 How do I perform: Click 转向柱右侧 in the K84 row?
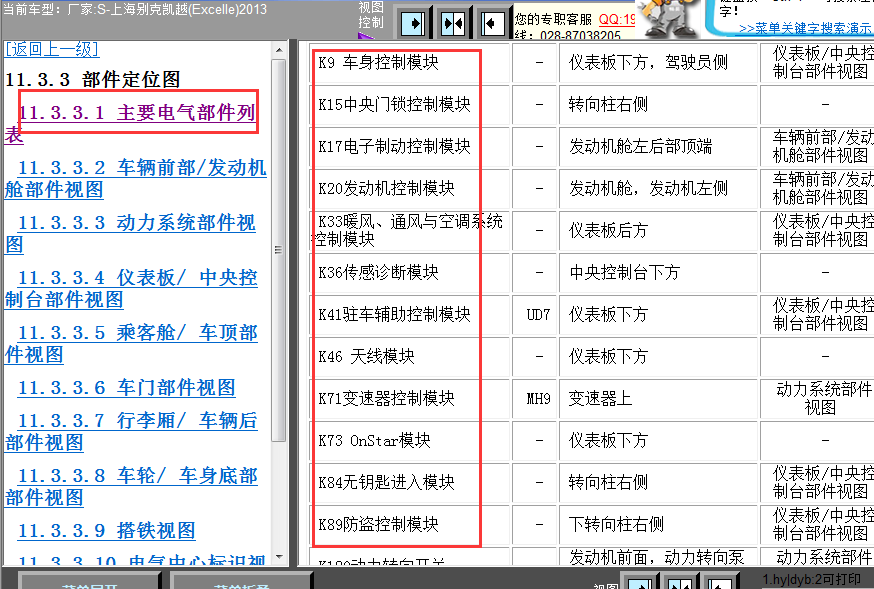point(658,483)
